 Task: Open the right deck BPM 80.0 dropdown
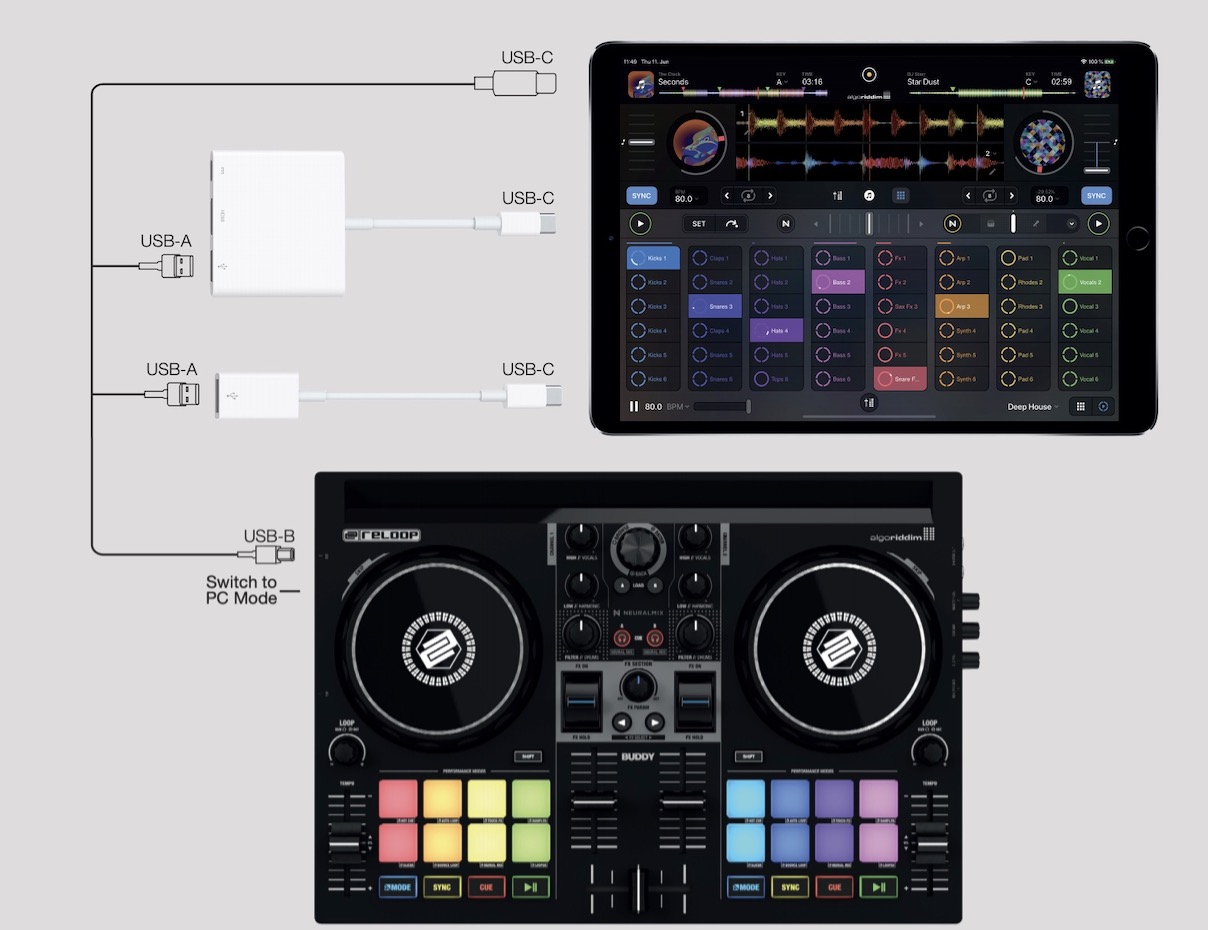click(1046, 197)
